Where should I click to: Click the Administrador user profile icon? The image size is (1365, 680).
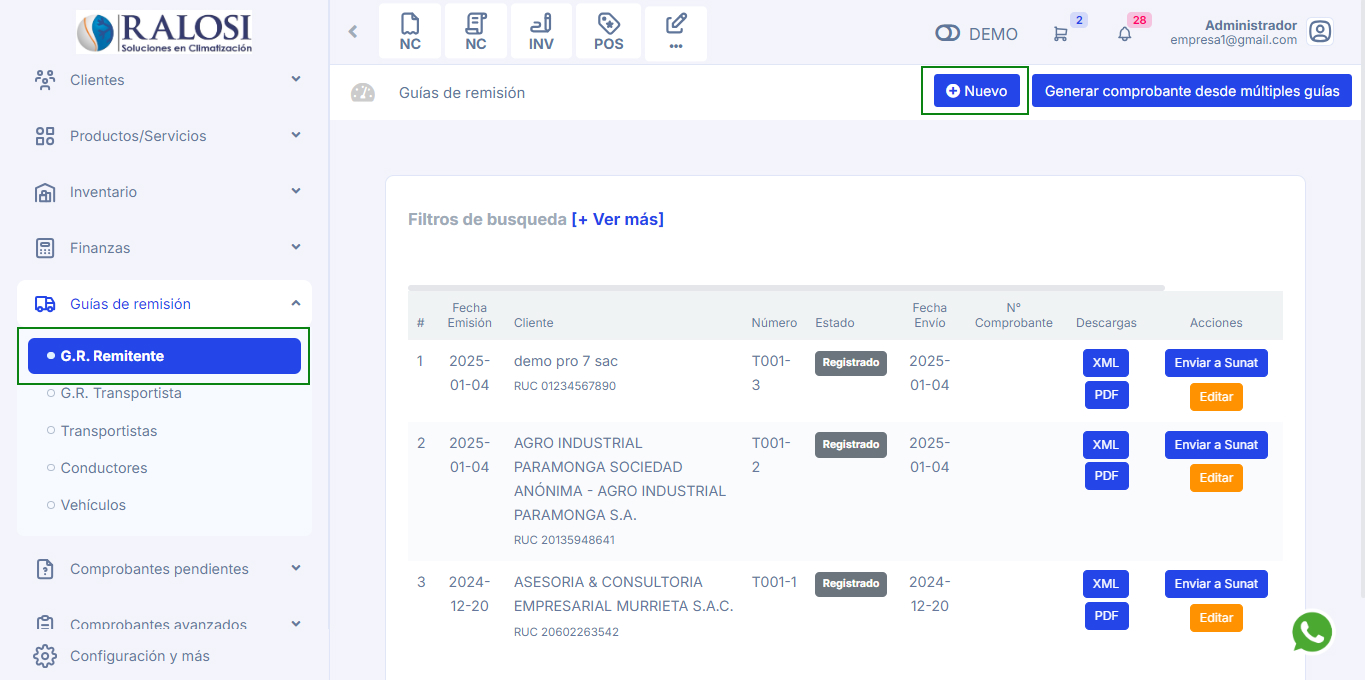point(1320,32)
